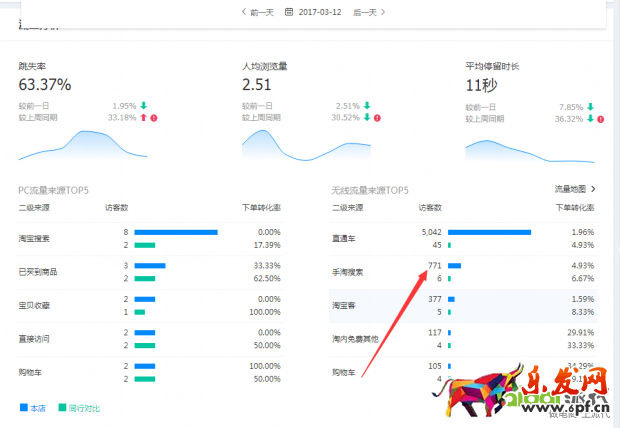Go to previous day with 前一天
Image resolution: width=620 pixels, height=428 pixels.
(258, 12)
